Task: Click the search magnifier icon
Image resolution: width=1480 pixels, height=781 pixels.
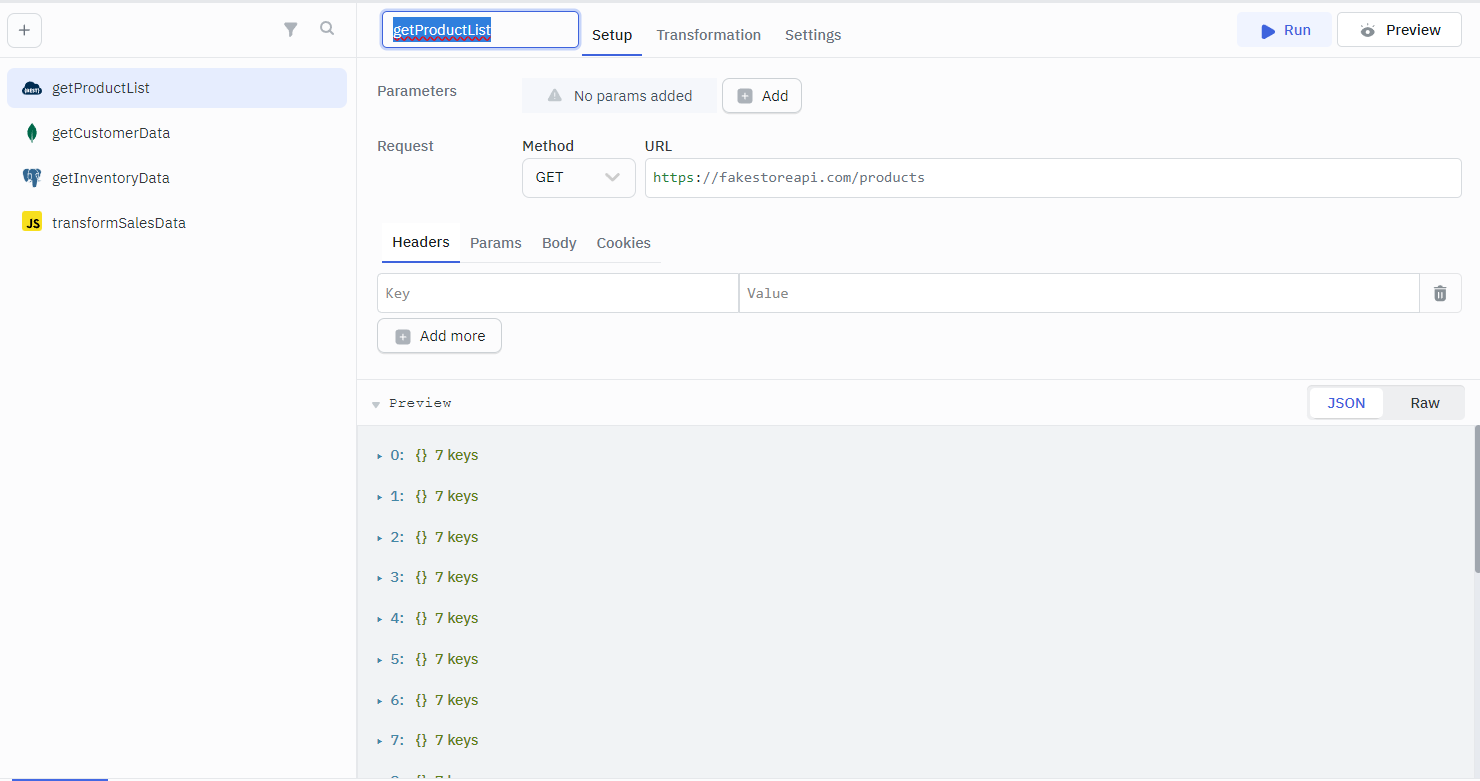Action: click(x=327, y=29)
